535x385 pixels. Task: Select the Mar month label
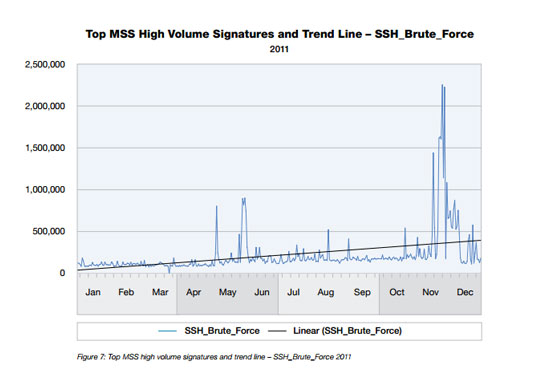coord(160,292)
